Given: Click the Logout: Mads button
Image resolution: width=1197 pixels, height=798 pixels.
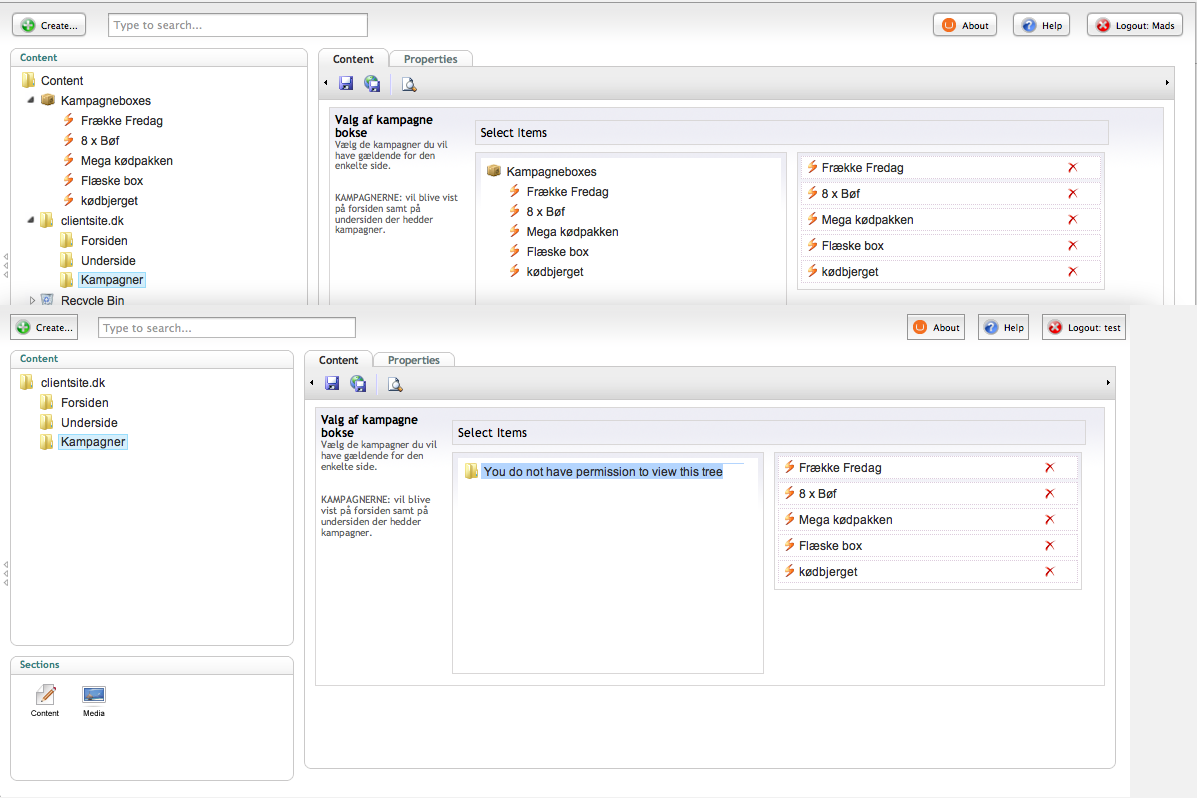Looking at the screenshot, I should (x=1135, y=26).
